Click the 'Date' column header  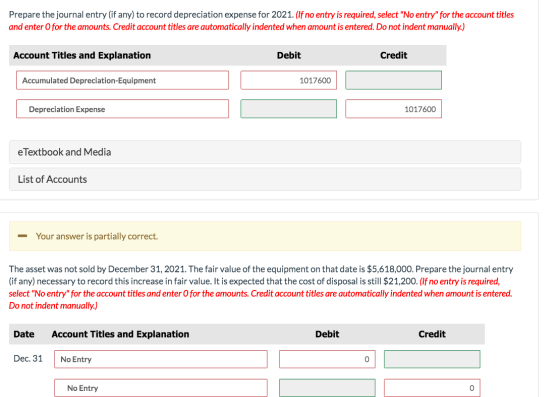pos(24,334)
